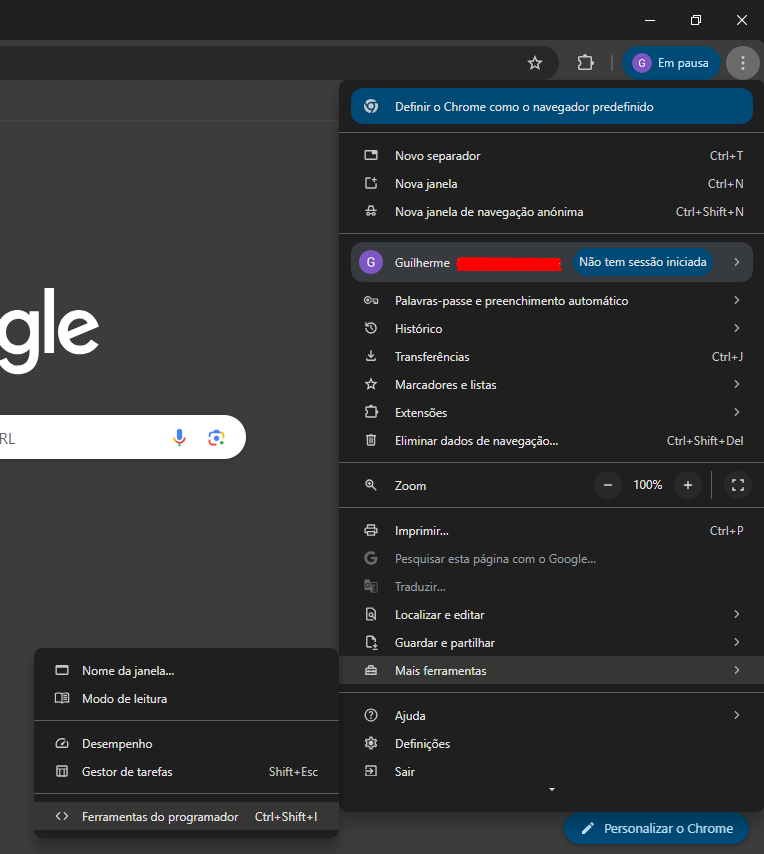
Task: Click the Sair exit icon
Action: coord(371,771)
